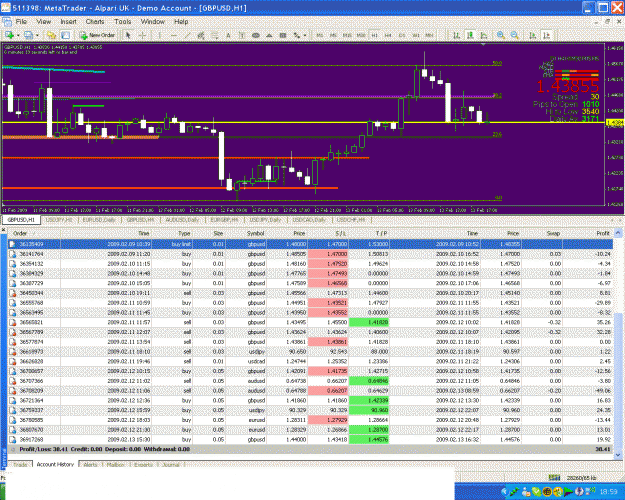Select the Cursor arrow tool
Image resolution: width=625 pixels, height=500 pixels.
point(128,35)
